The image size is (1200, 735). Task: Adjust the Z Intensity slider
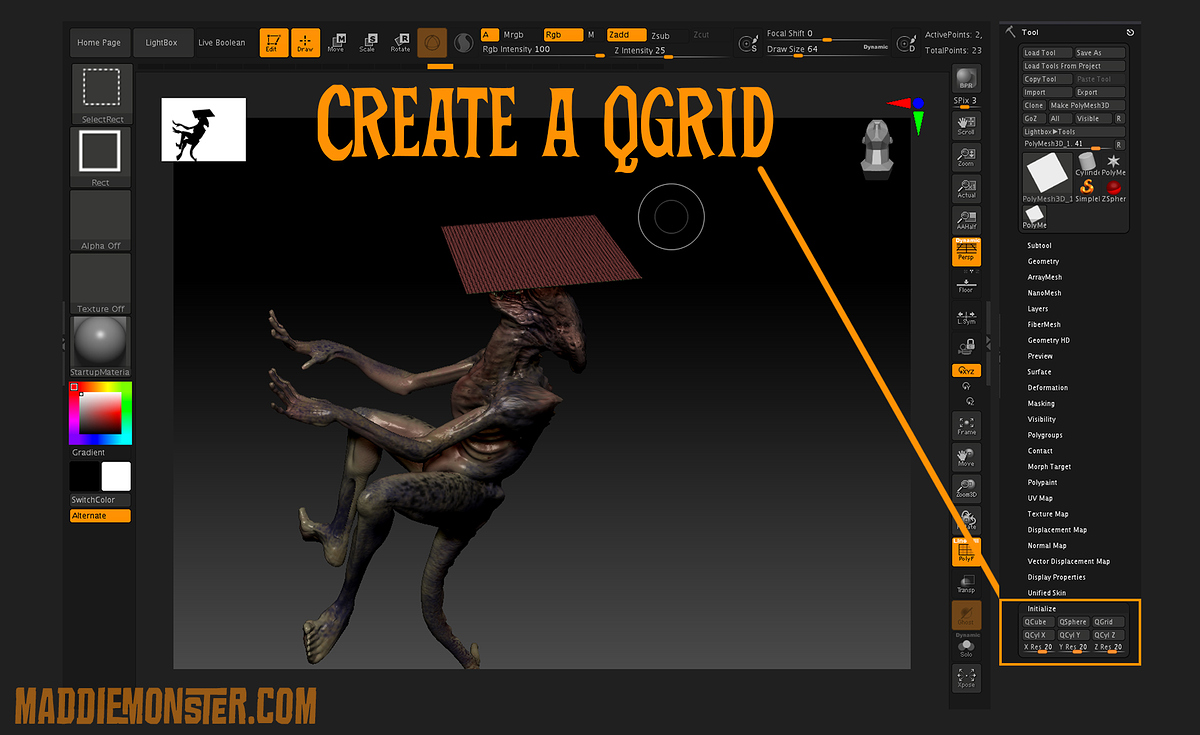coord(667,51)
